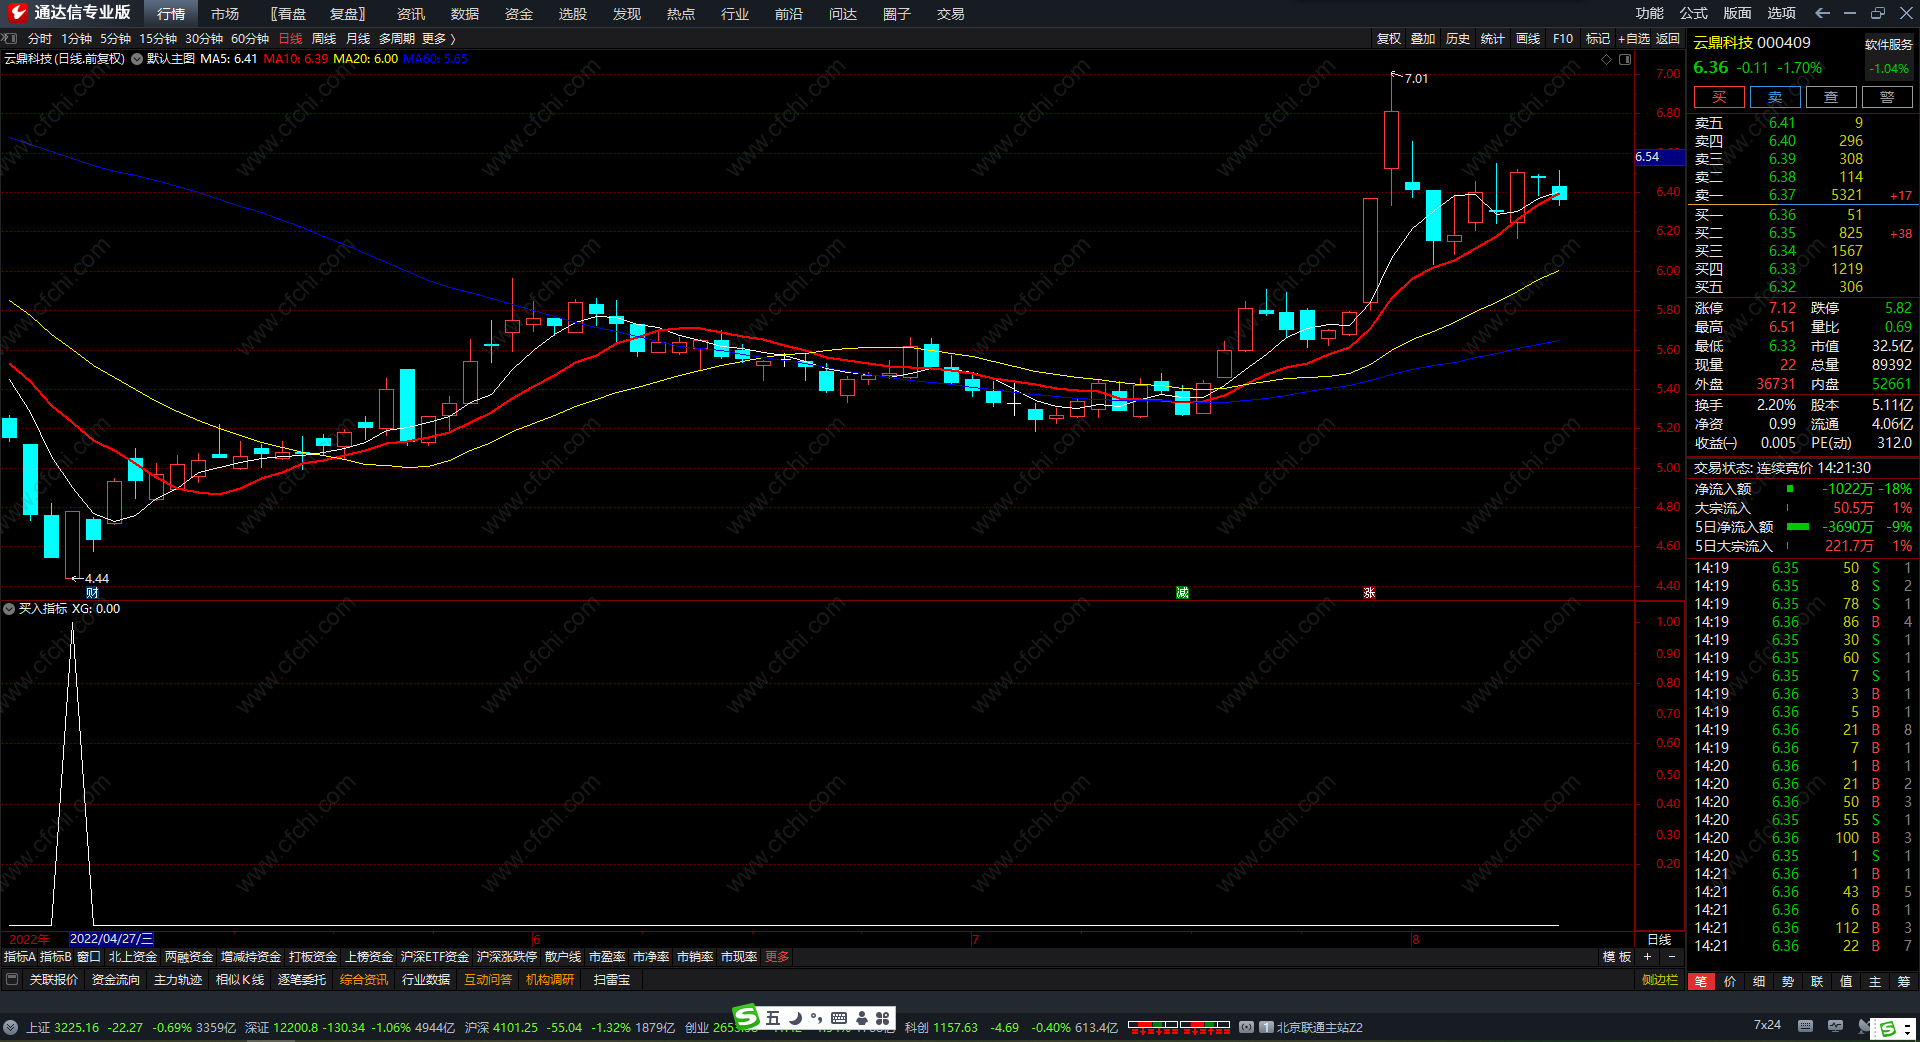Click the small settings icon beside 默认主图
The image size is (1920, 1042).
137,59
